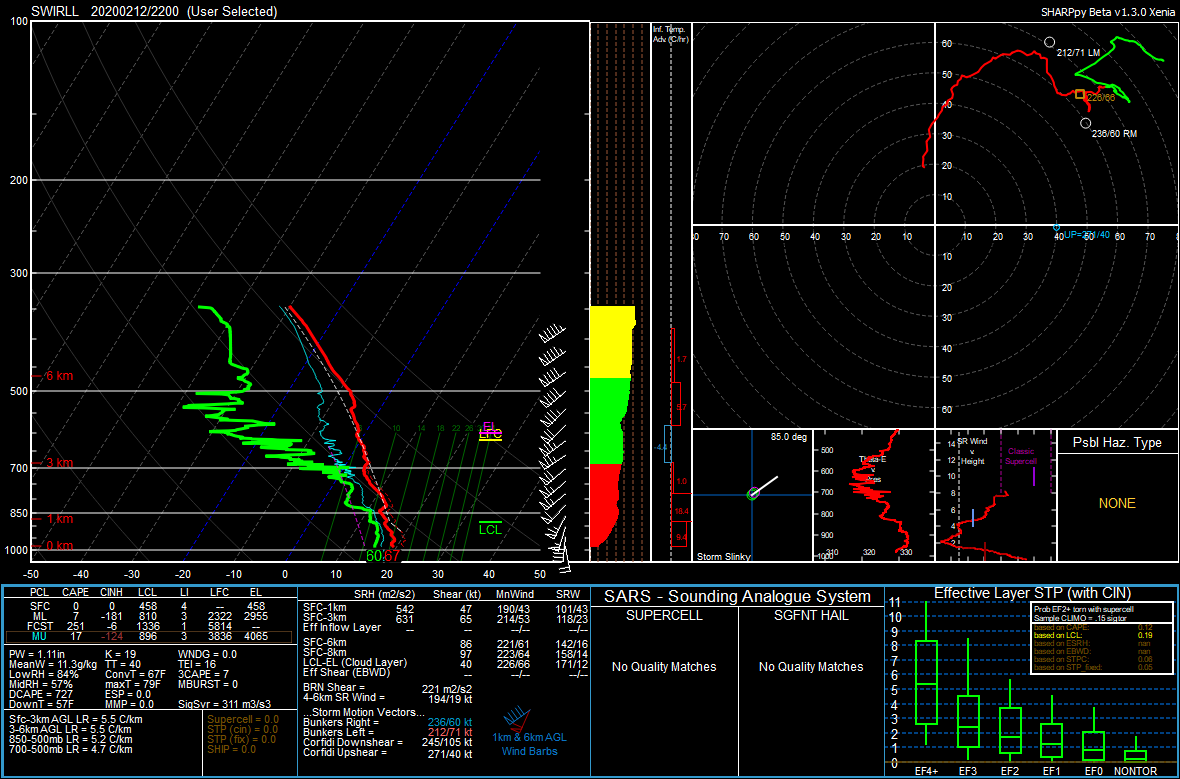Click the Storm Slinky circle marker
The image size is (1180, 779).
click(x=753, y=494)
